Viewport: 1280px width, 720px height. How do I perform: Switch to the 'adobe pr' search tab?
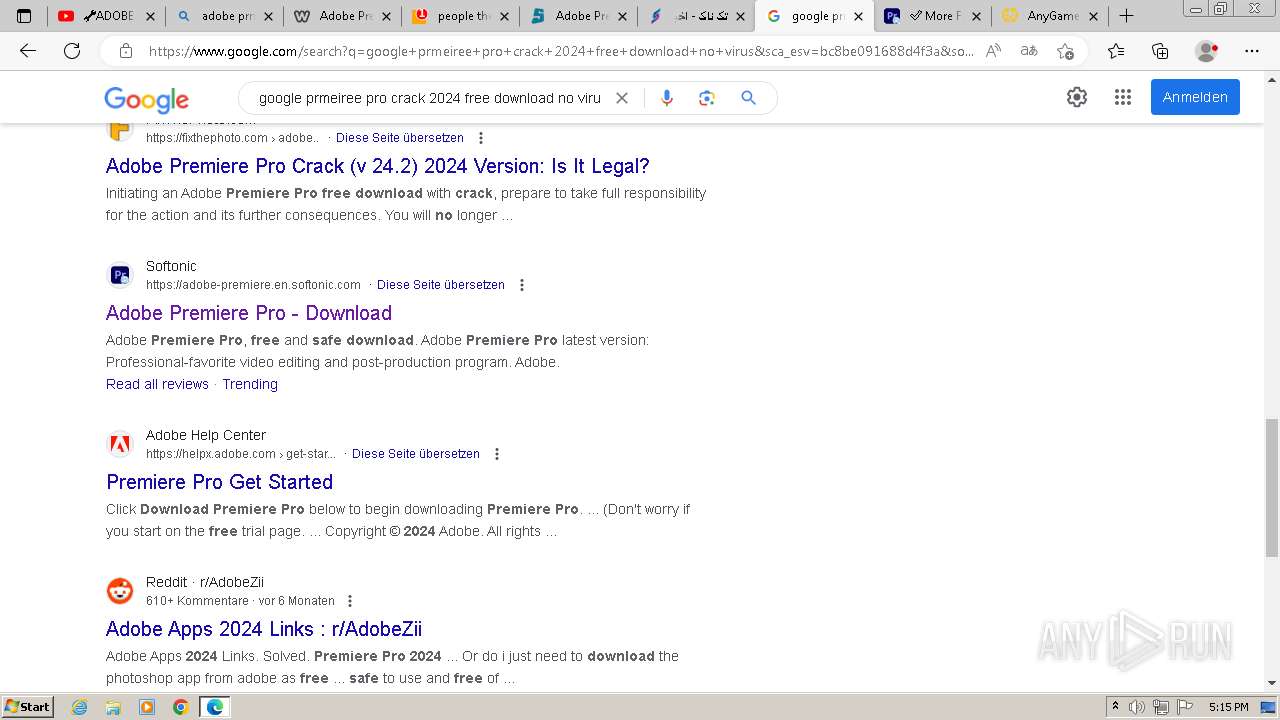[x=225, y=16]
